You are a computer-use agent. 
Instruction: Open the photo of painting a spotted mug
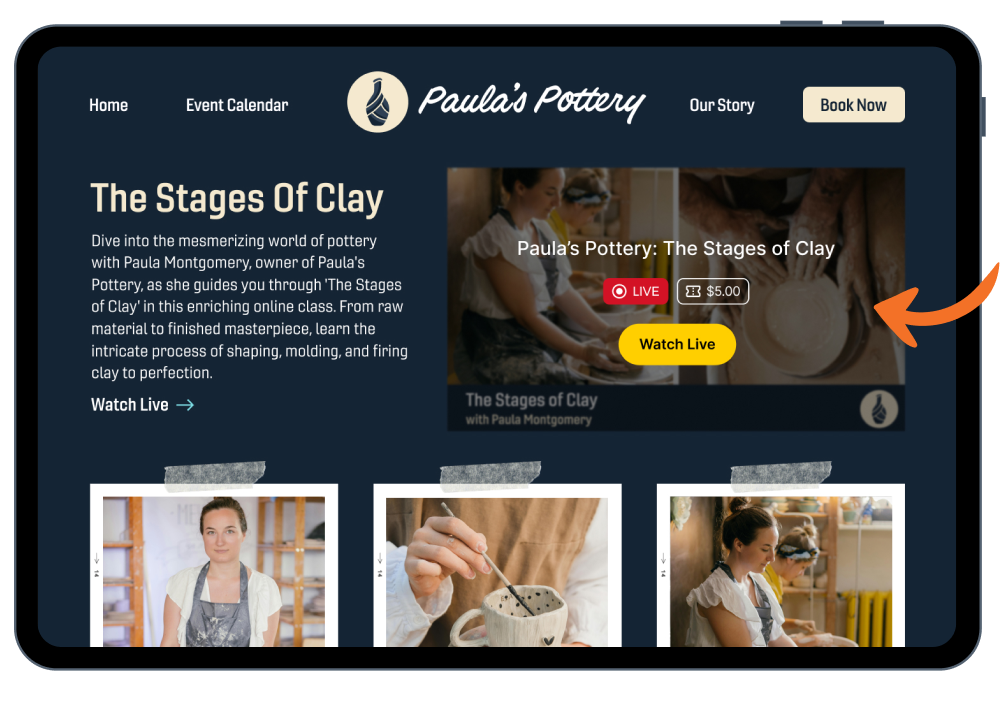click(497, 572)
